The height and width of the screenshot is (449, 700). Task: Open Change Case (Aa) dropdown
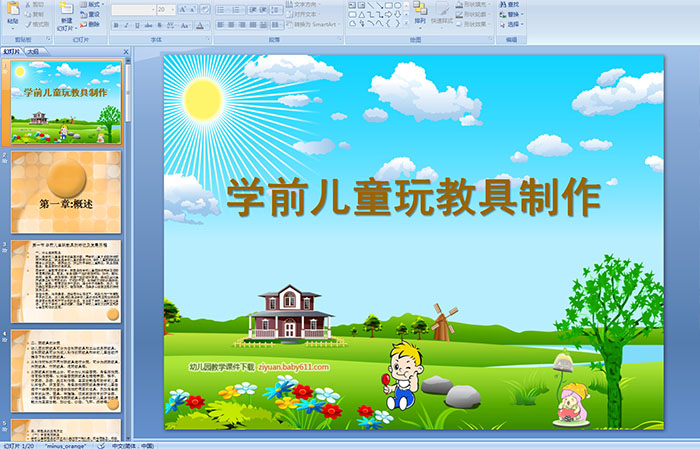tap(185, 25)
